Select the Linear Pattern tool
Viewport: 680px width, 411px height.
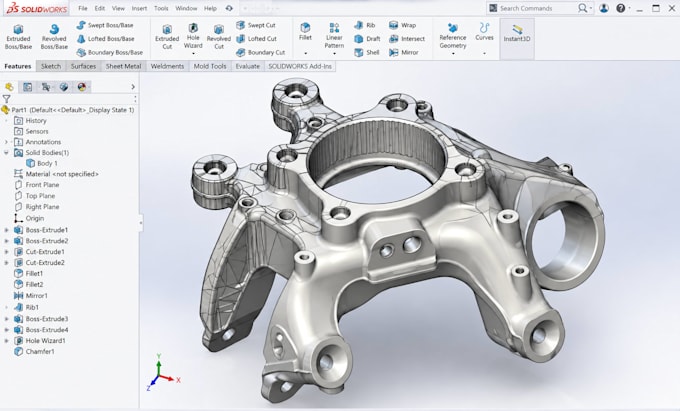click(x=334, y=36)
